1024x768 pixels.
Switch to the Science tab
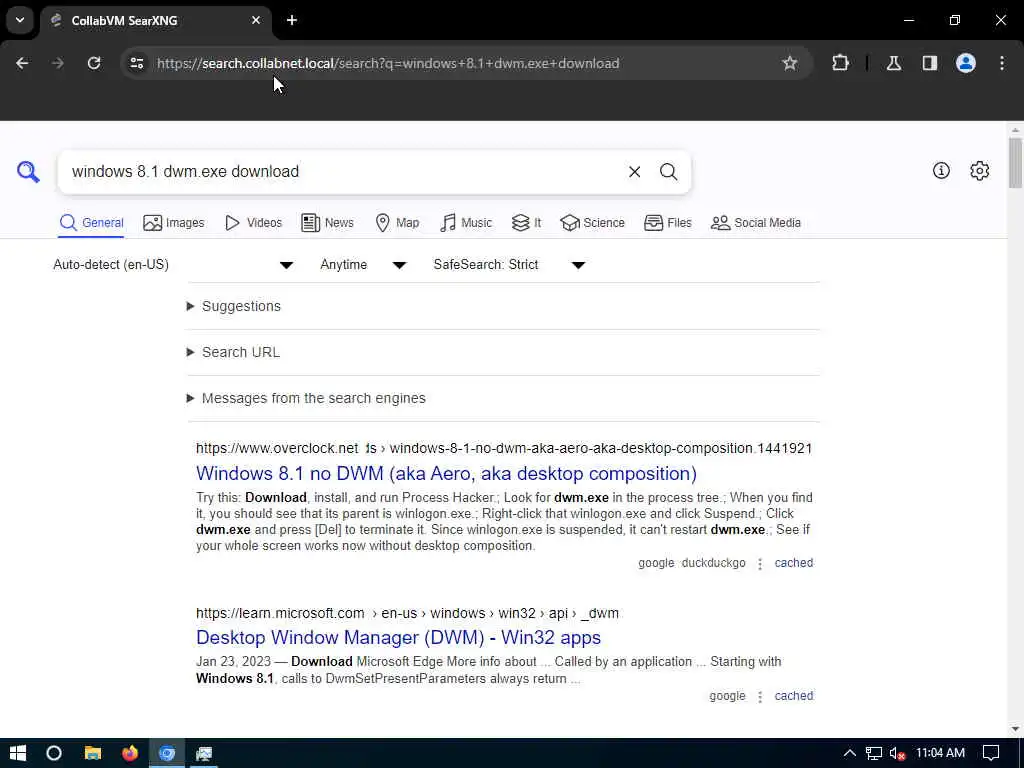[x=592, y=223]
